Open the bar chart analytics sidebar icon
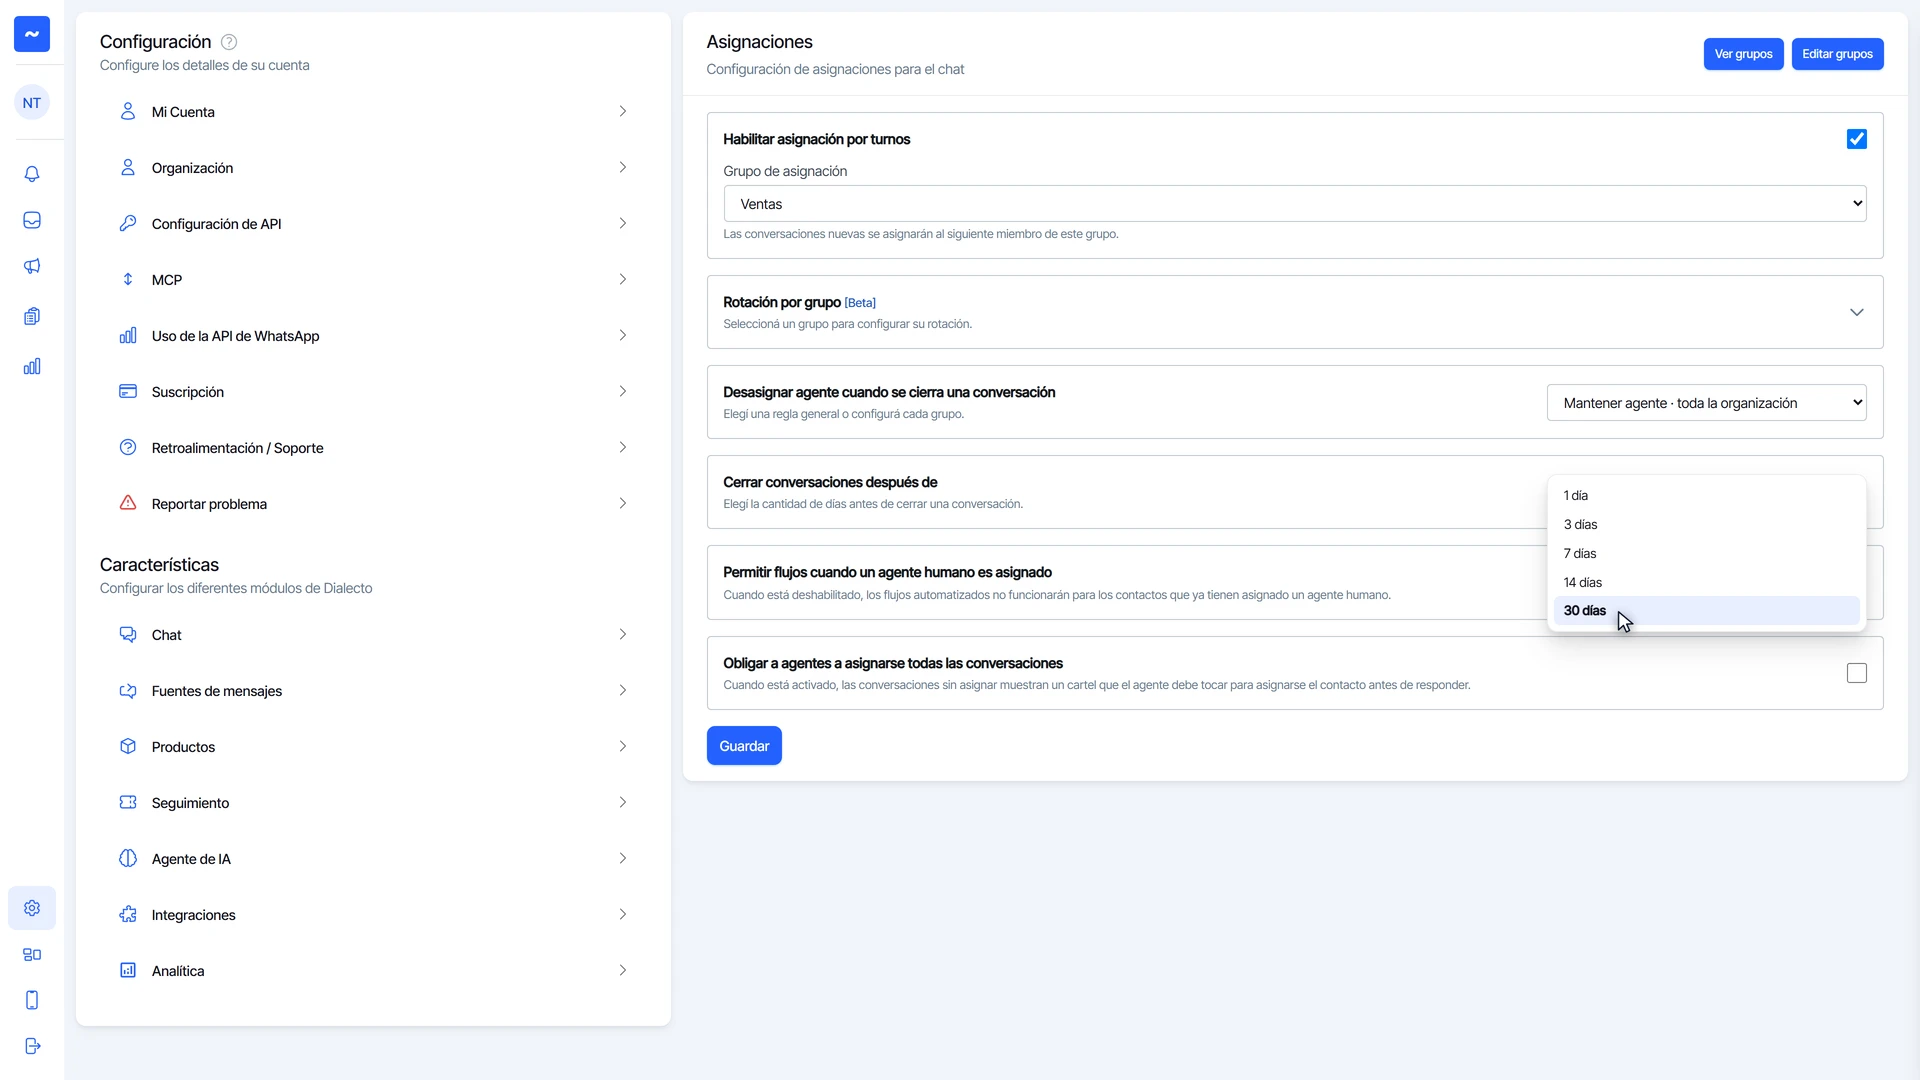Image resolution: width=1920 pixels, height=1080 pixels. 32,366
